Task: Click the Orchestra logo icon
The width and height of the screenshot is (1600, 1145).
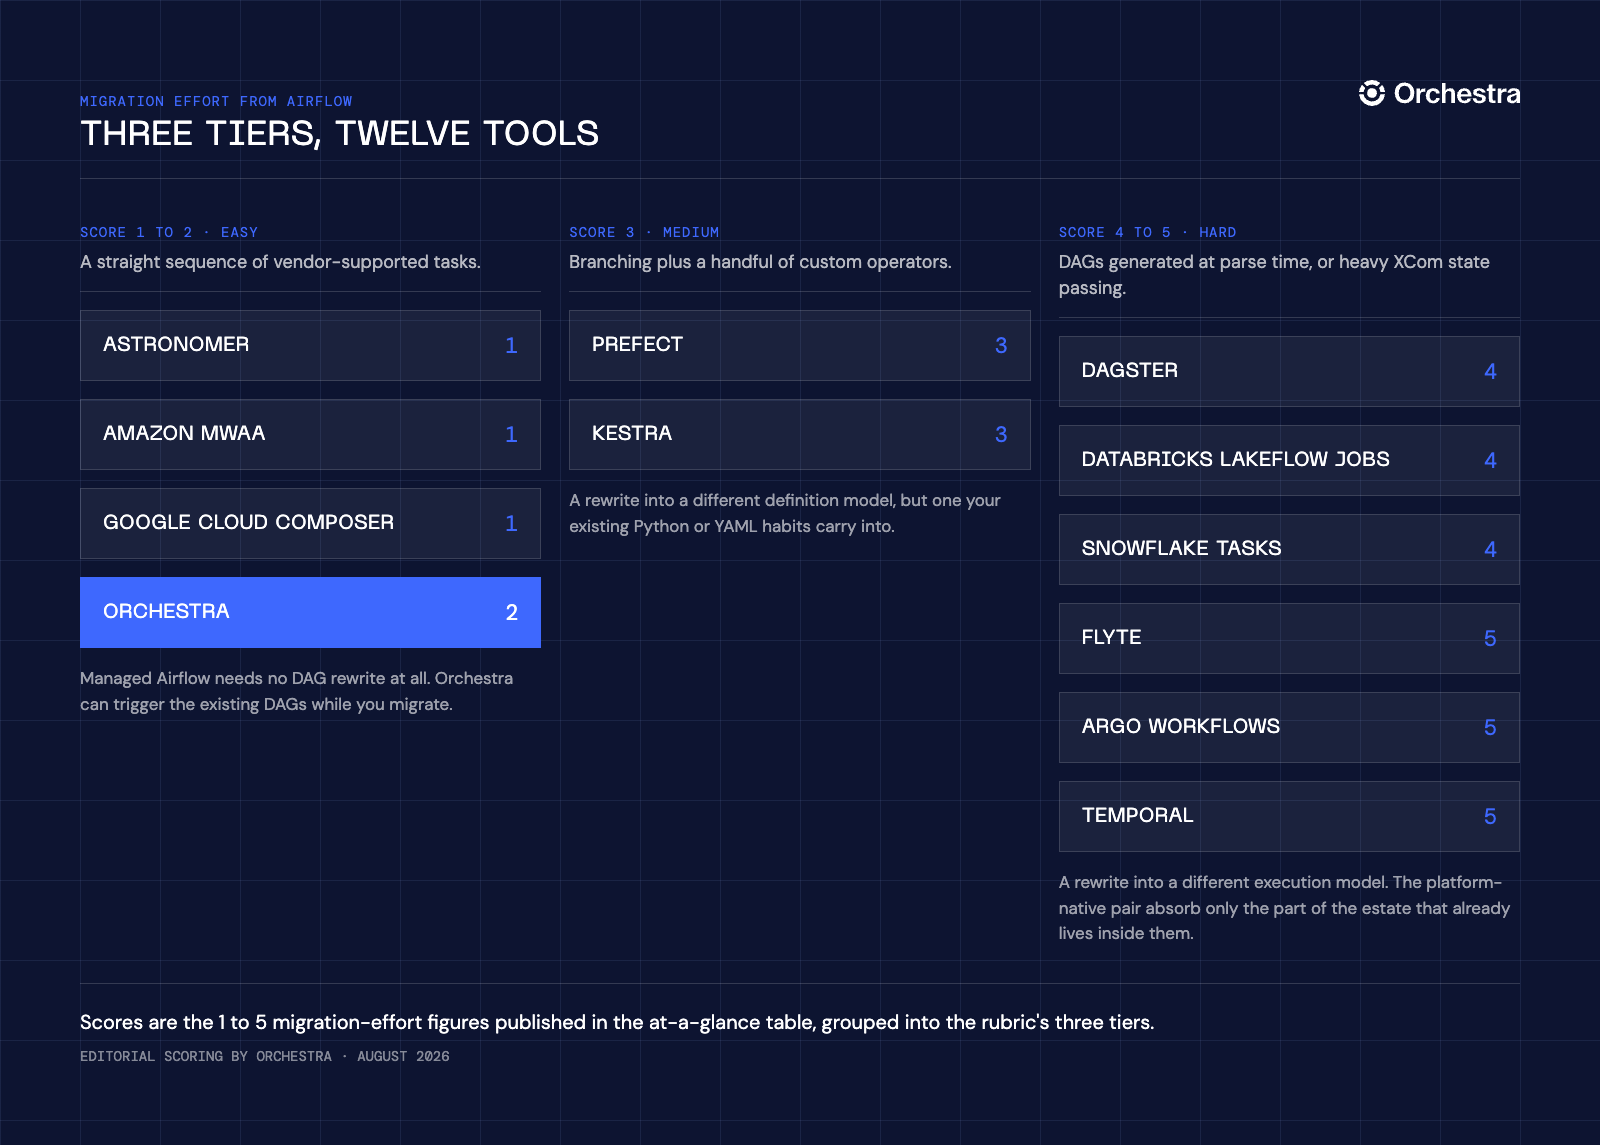Action: click(x=1372, y=93)
